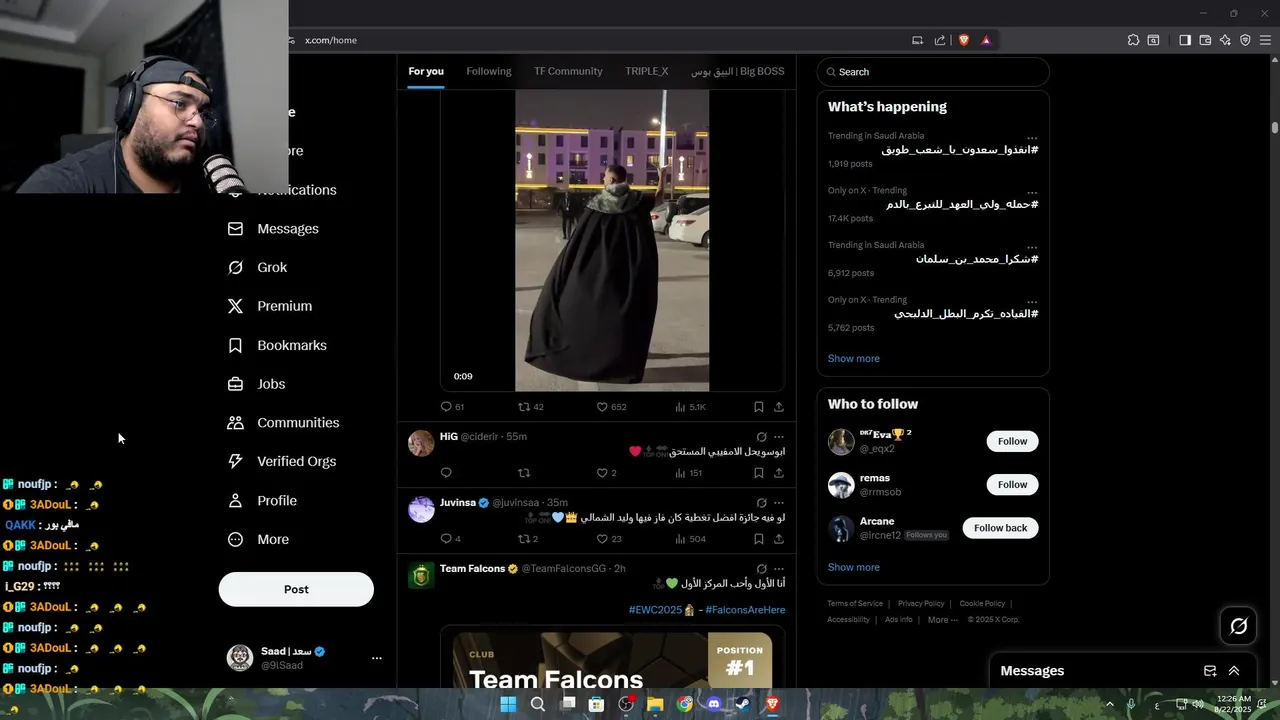Expand footer More dropdown link
1280x720 pixels.
click(942, 620)
